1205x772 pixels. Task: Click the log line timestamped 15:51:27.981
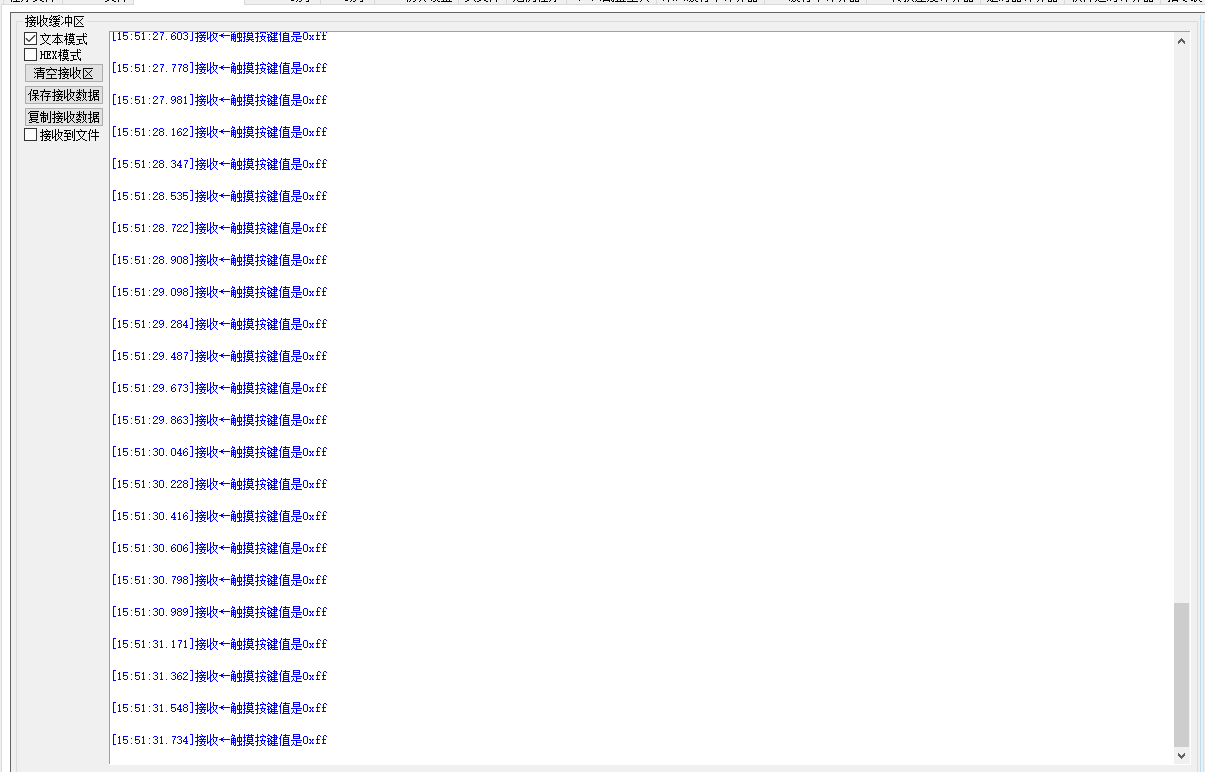click(x=219, y=100)
